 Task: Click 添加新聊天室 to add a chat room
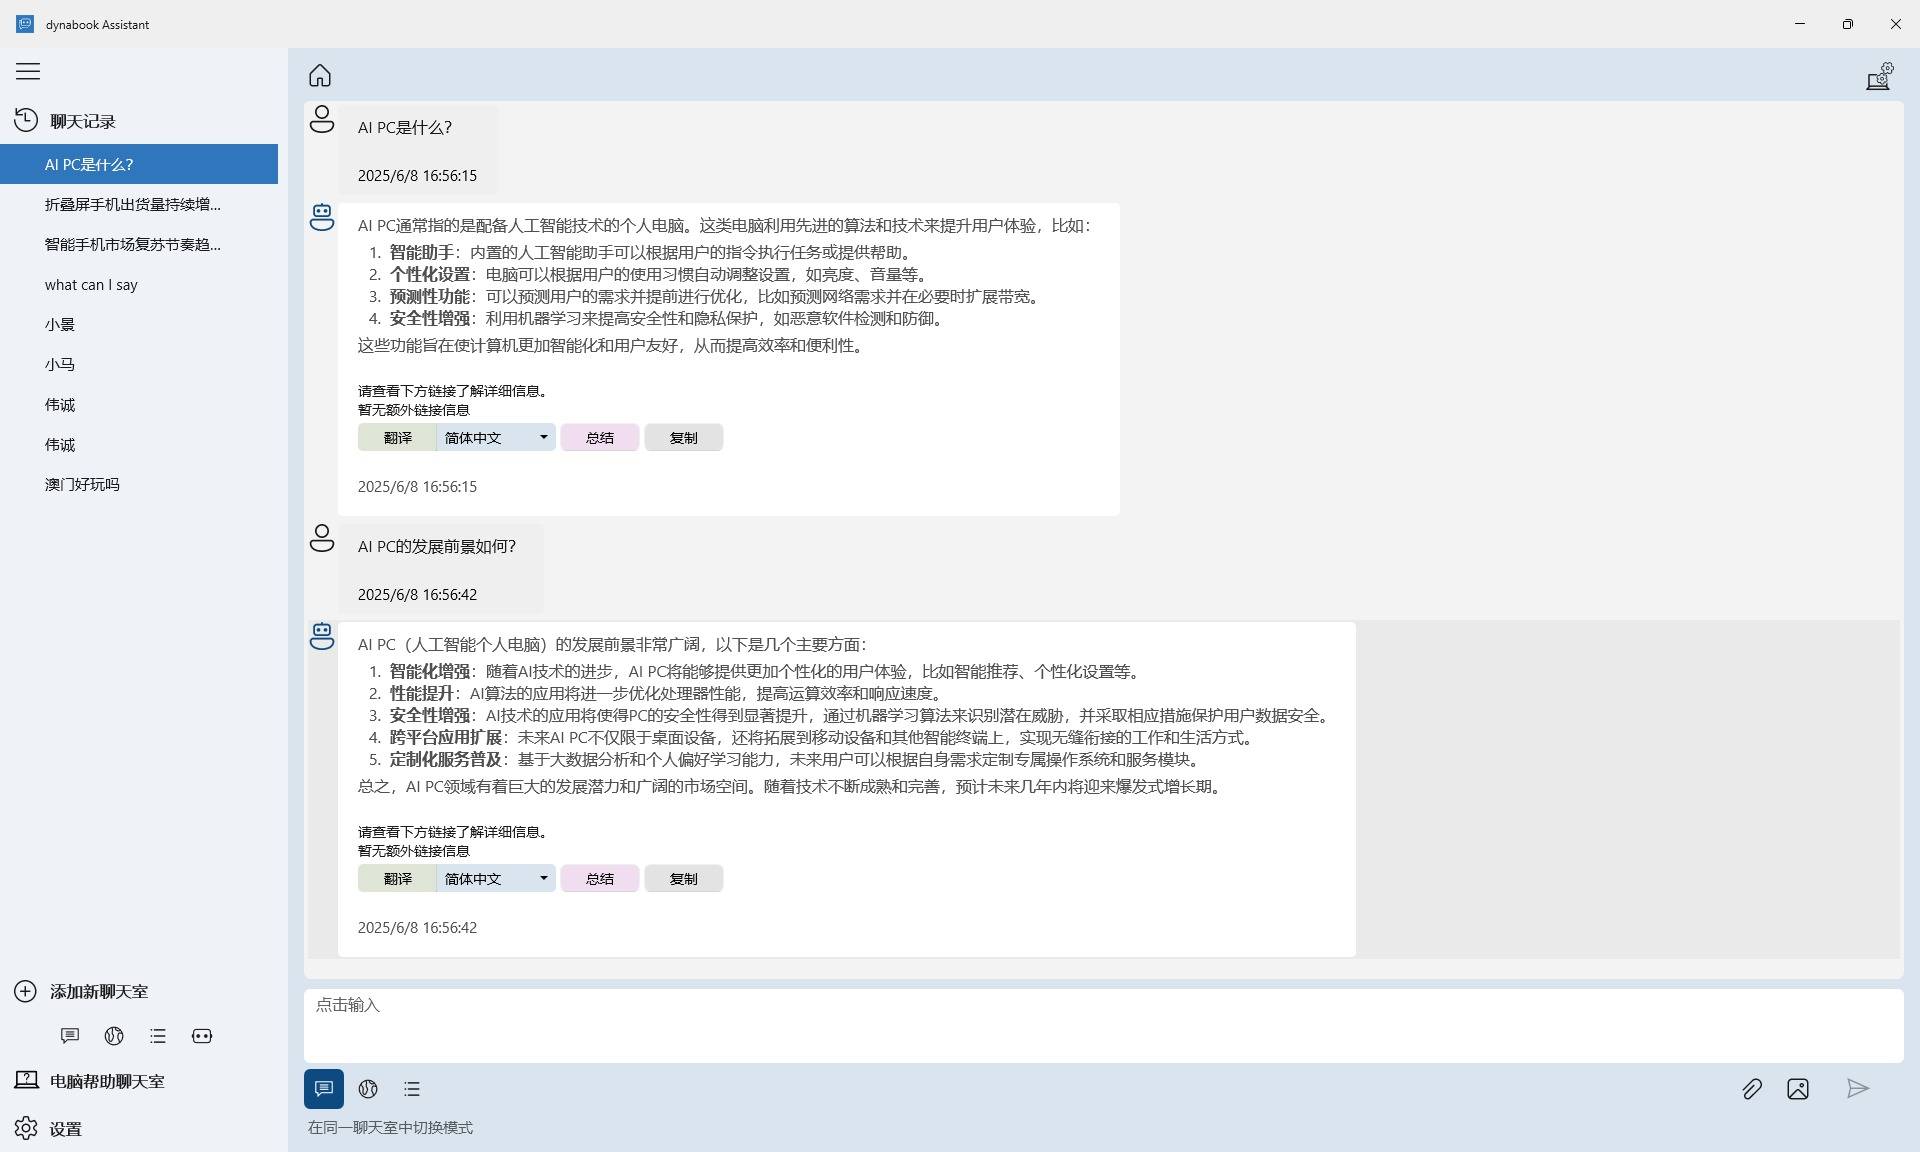click(x=98, y=992)
